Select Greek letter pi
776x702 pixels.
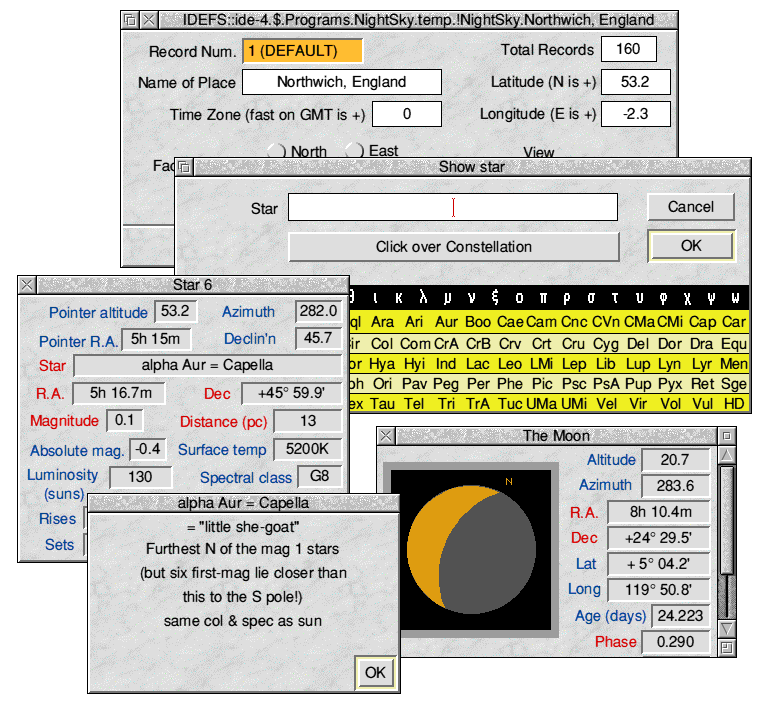[543, 297]
